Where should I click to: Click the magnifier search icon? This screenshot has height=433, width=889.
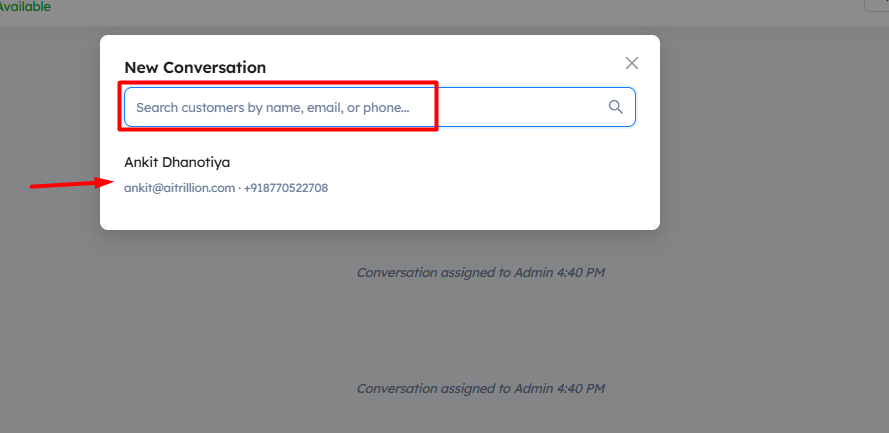click(x=616, y=107)
